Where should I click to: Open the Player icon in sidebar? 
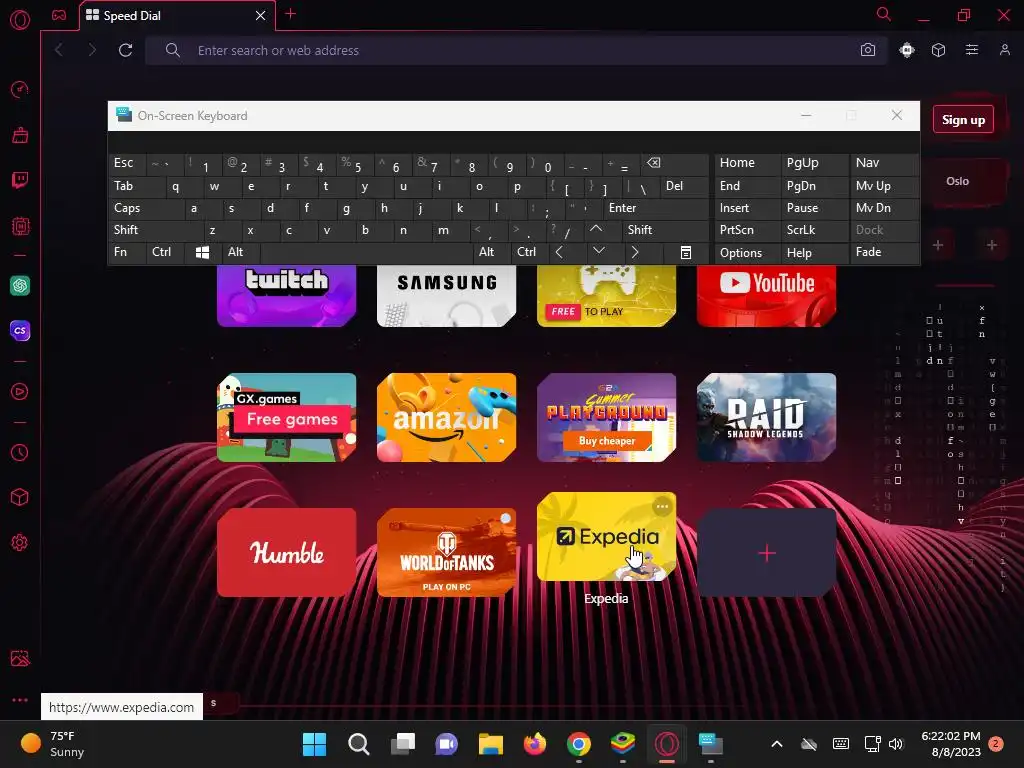(x=20, y=391)
